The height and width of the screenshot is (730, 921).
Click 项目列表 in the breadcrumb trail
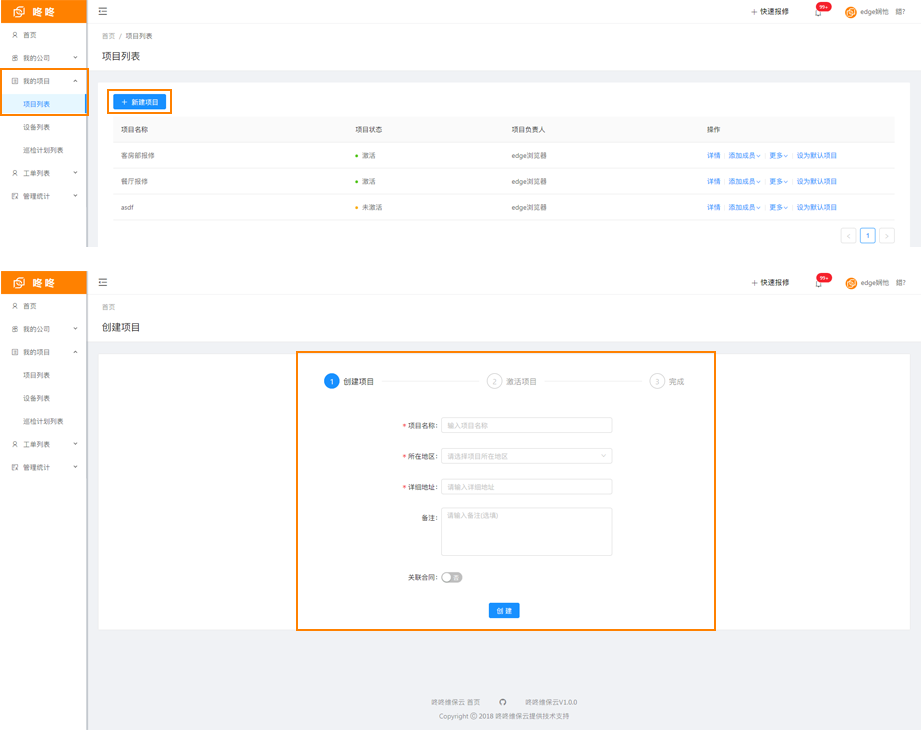coord(139,36)
